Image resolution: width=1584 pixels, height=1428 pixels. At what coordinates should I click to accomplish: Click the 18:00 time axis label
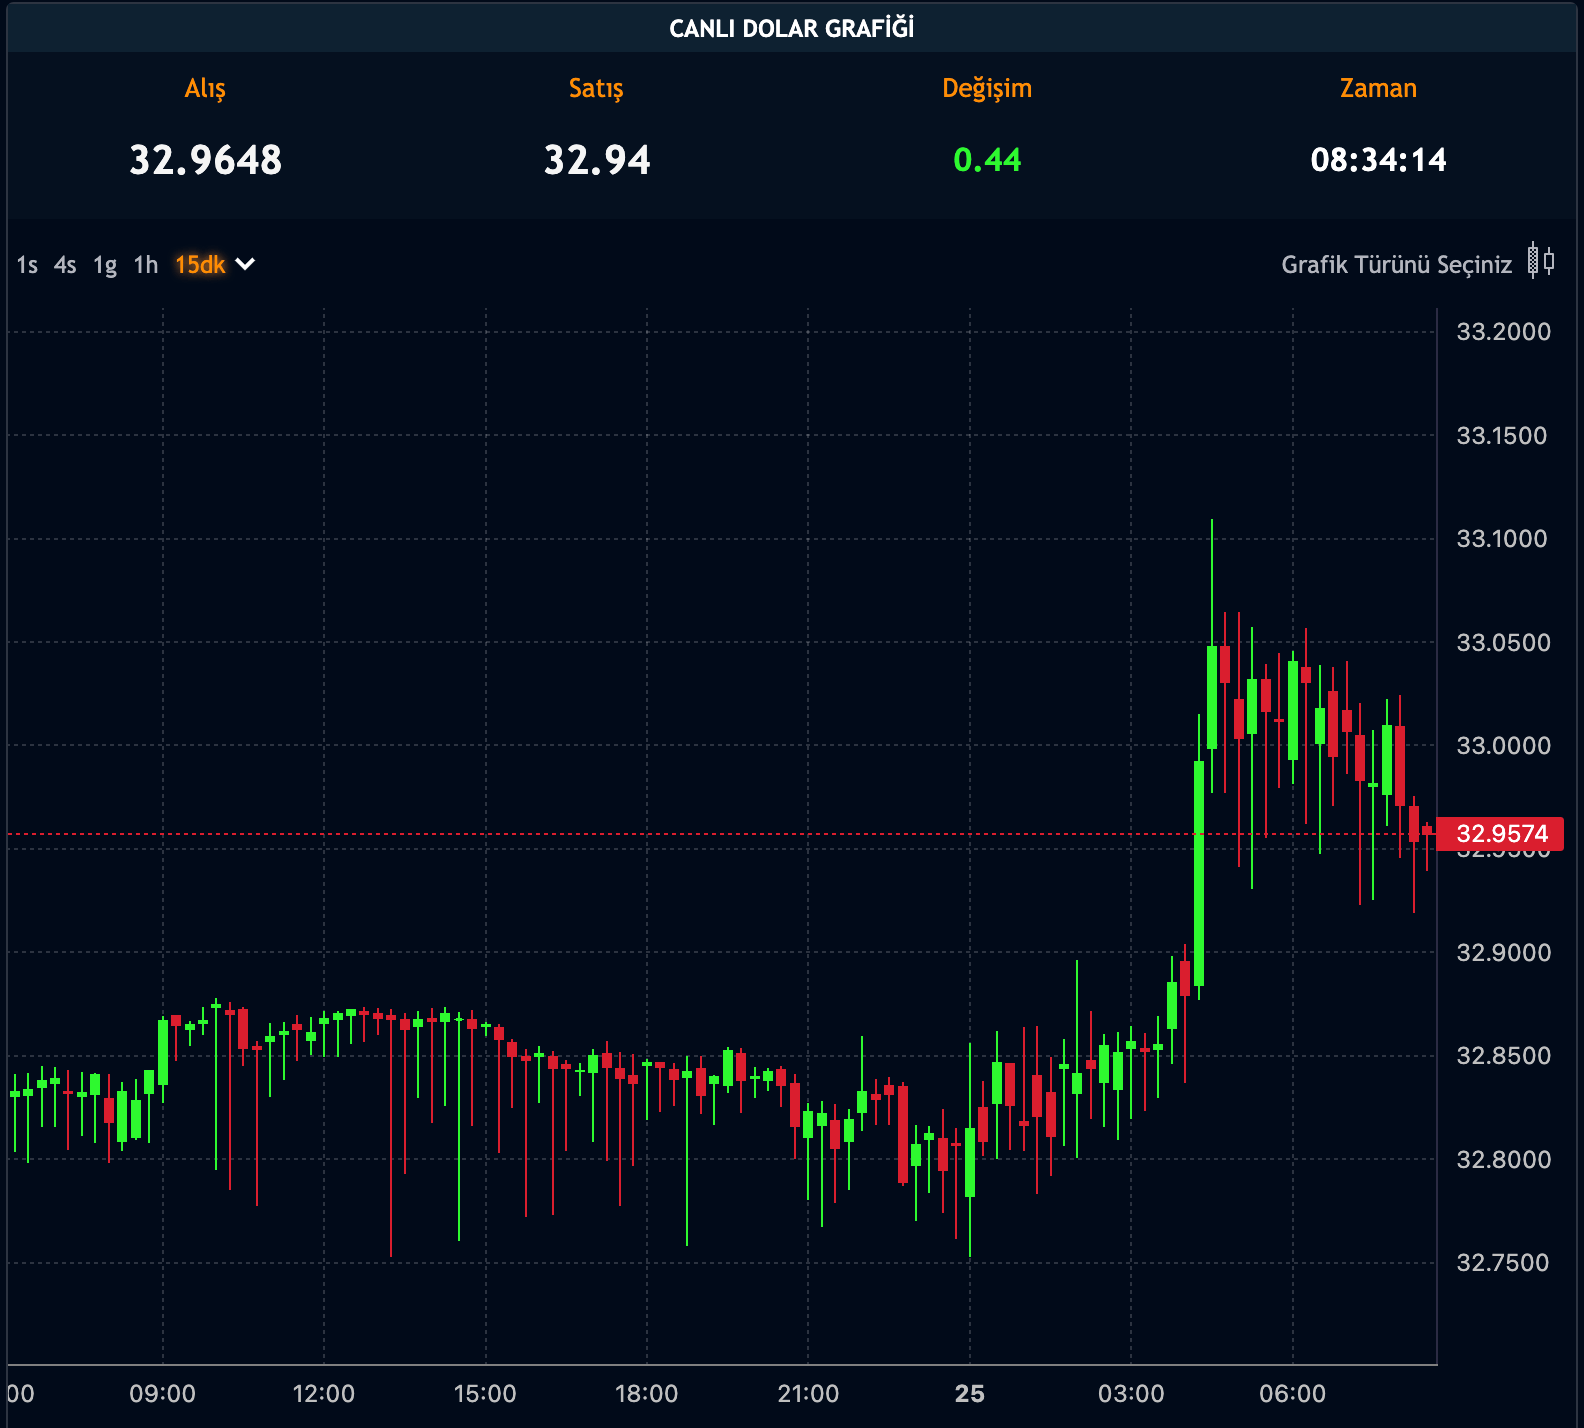click(646, 1393)
